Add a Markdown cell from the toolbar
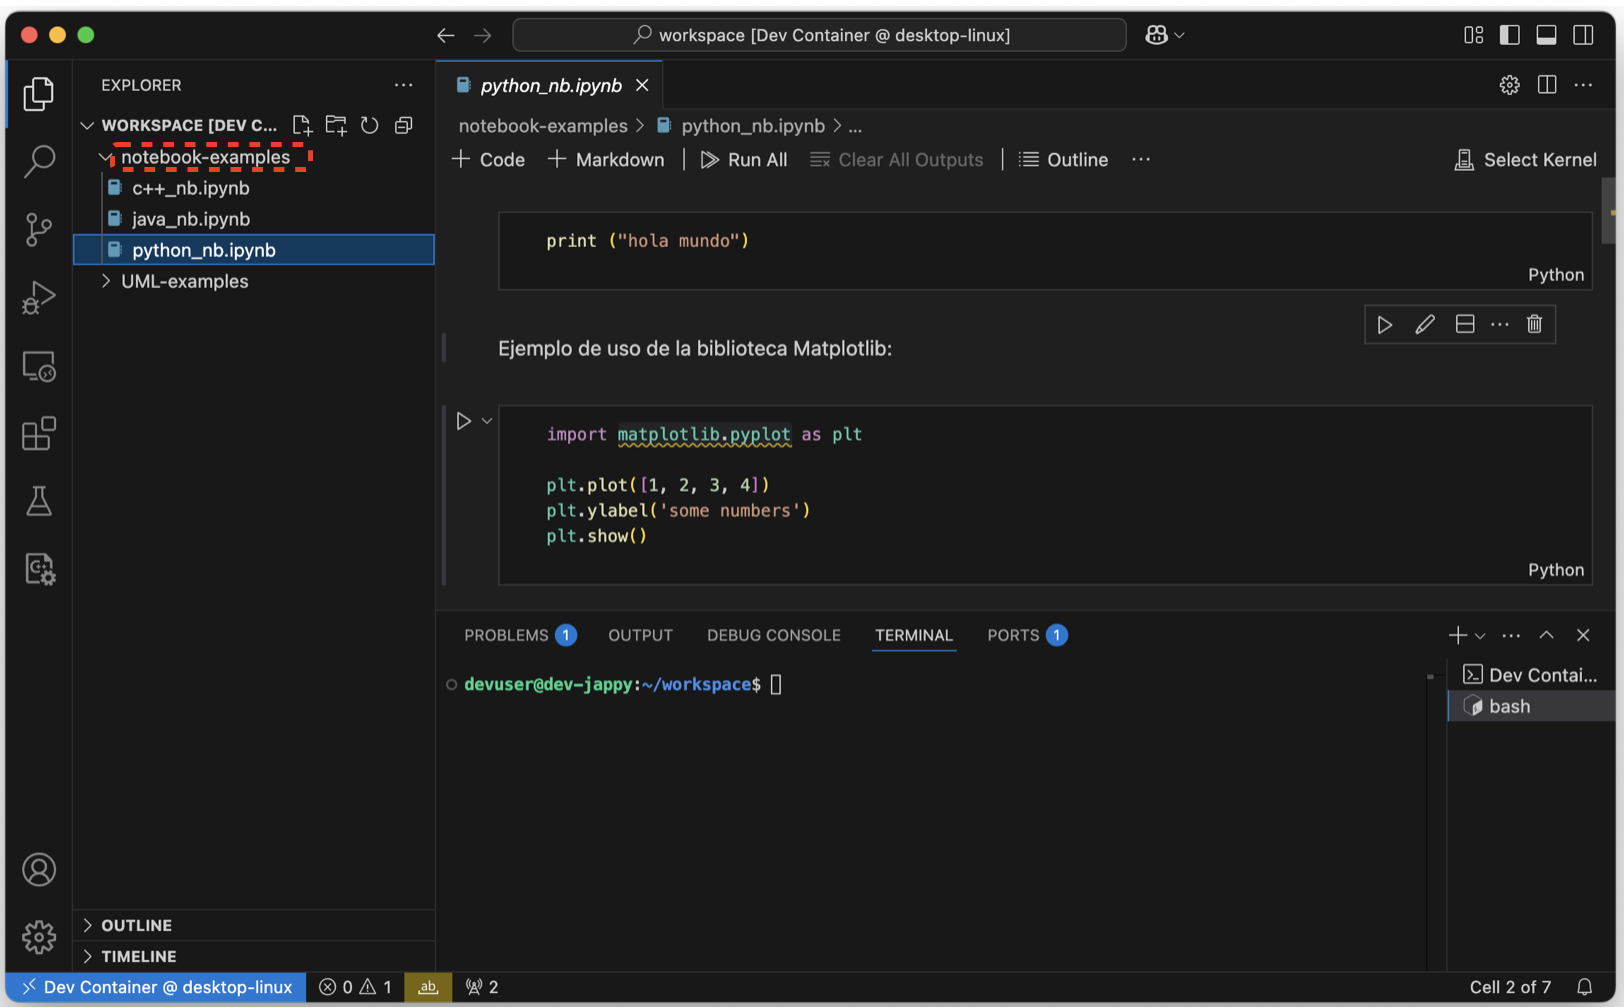 606,160
